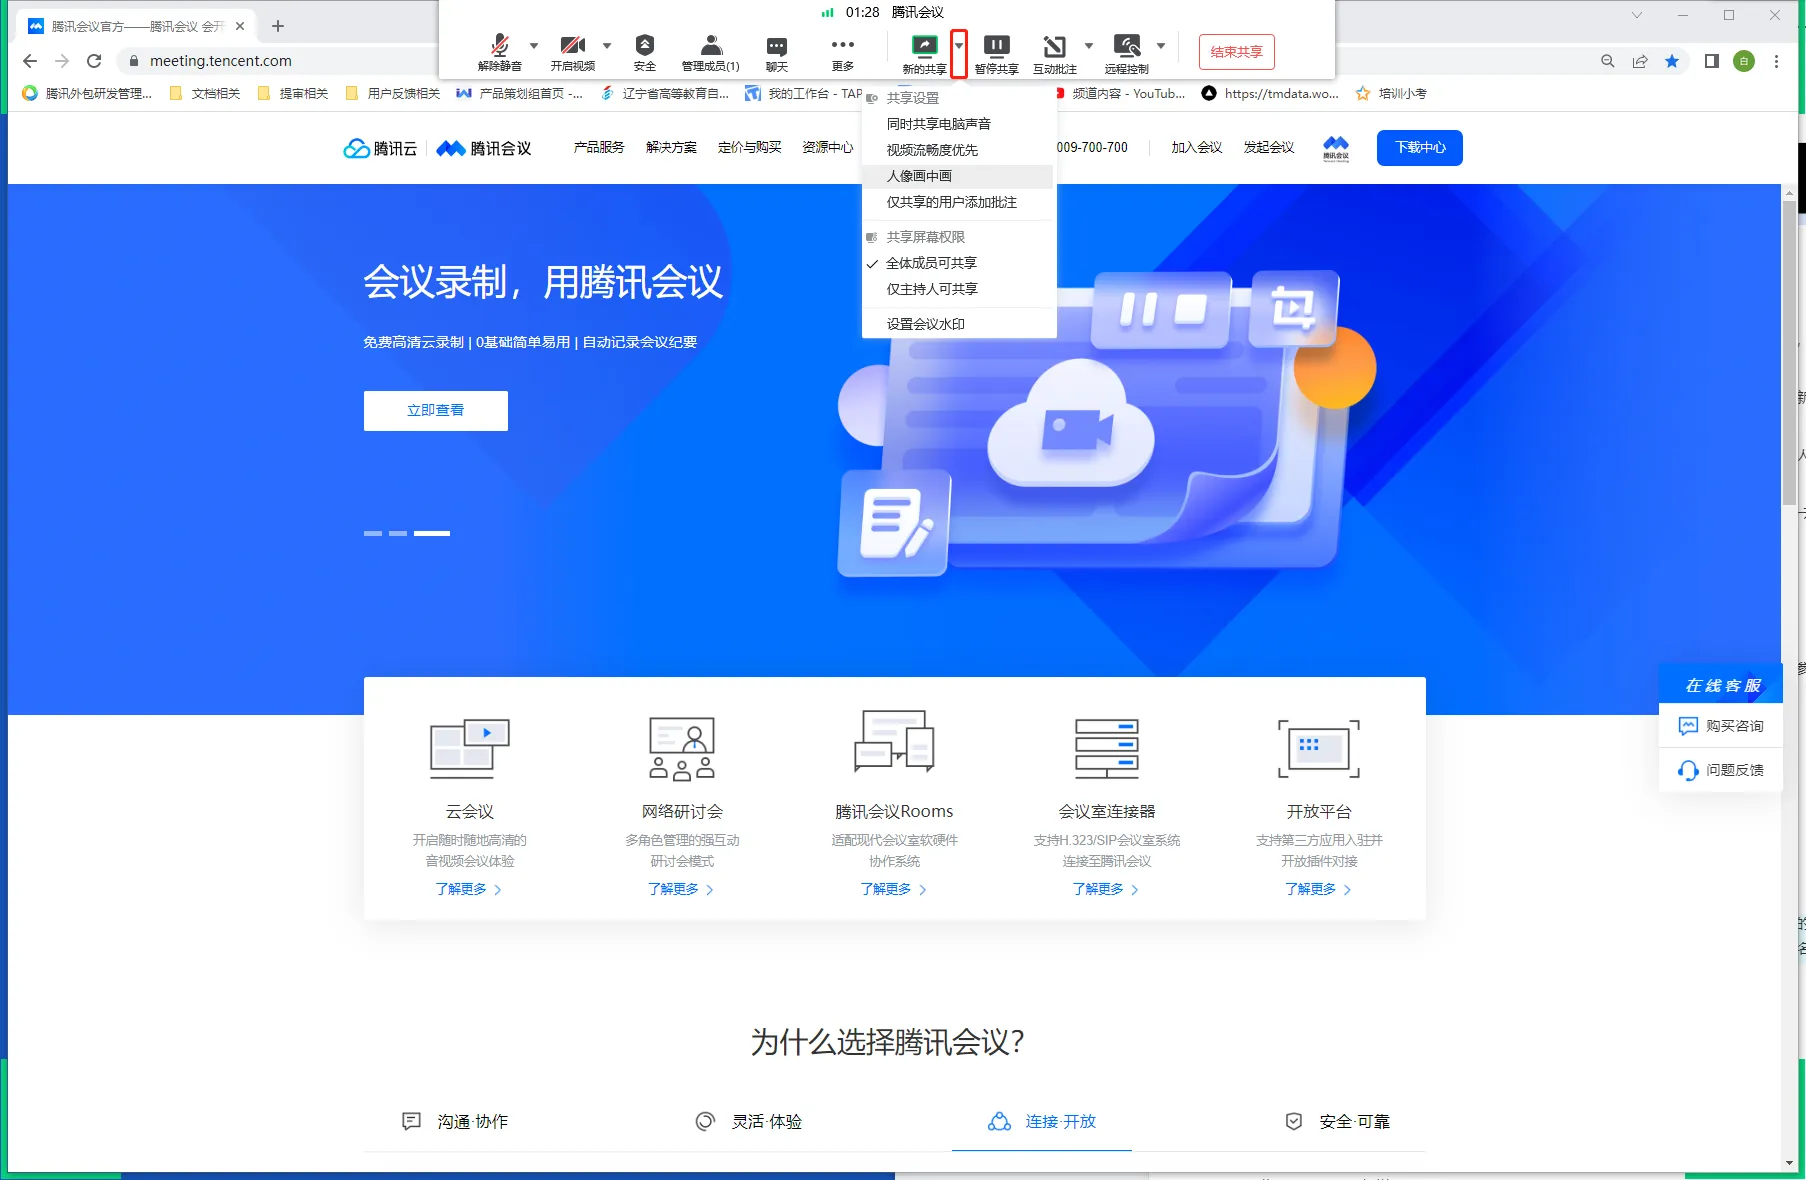Open the browser side panel icon
This screenshot has height=1180, width=1806.
coord(1712,61)
